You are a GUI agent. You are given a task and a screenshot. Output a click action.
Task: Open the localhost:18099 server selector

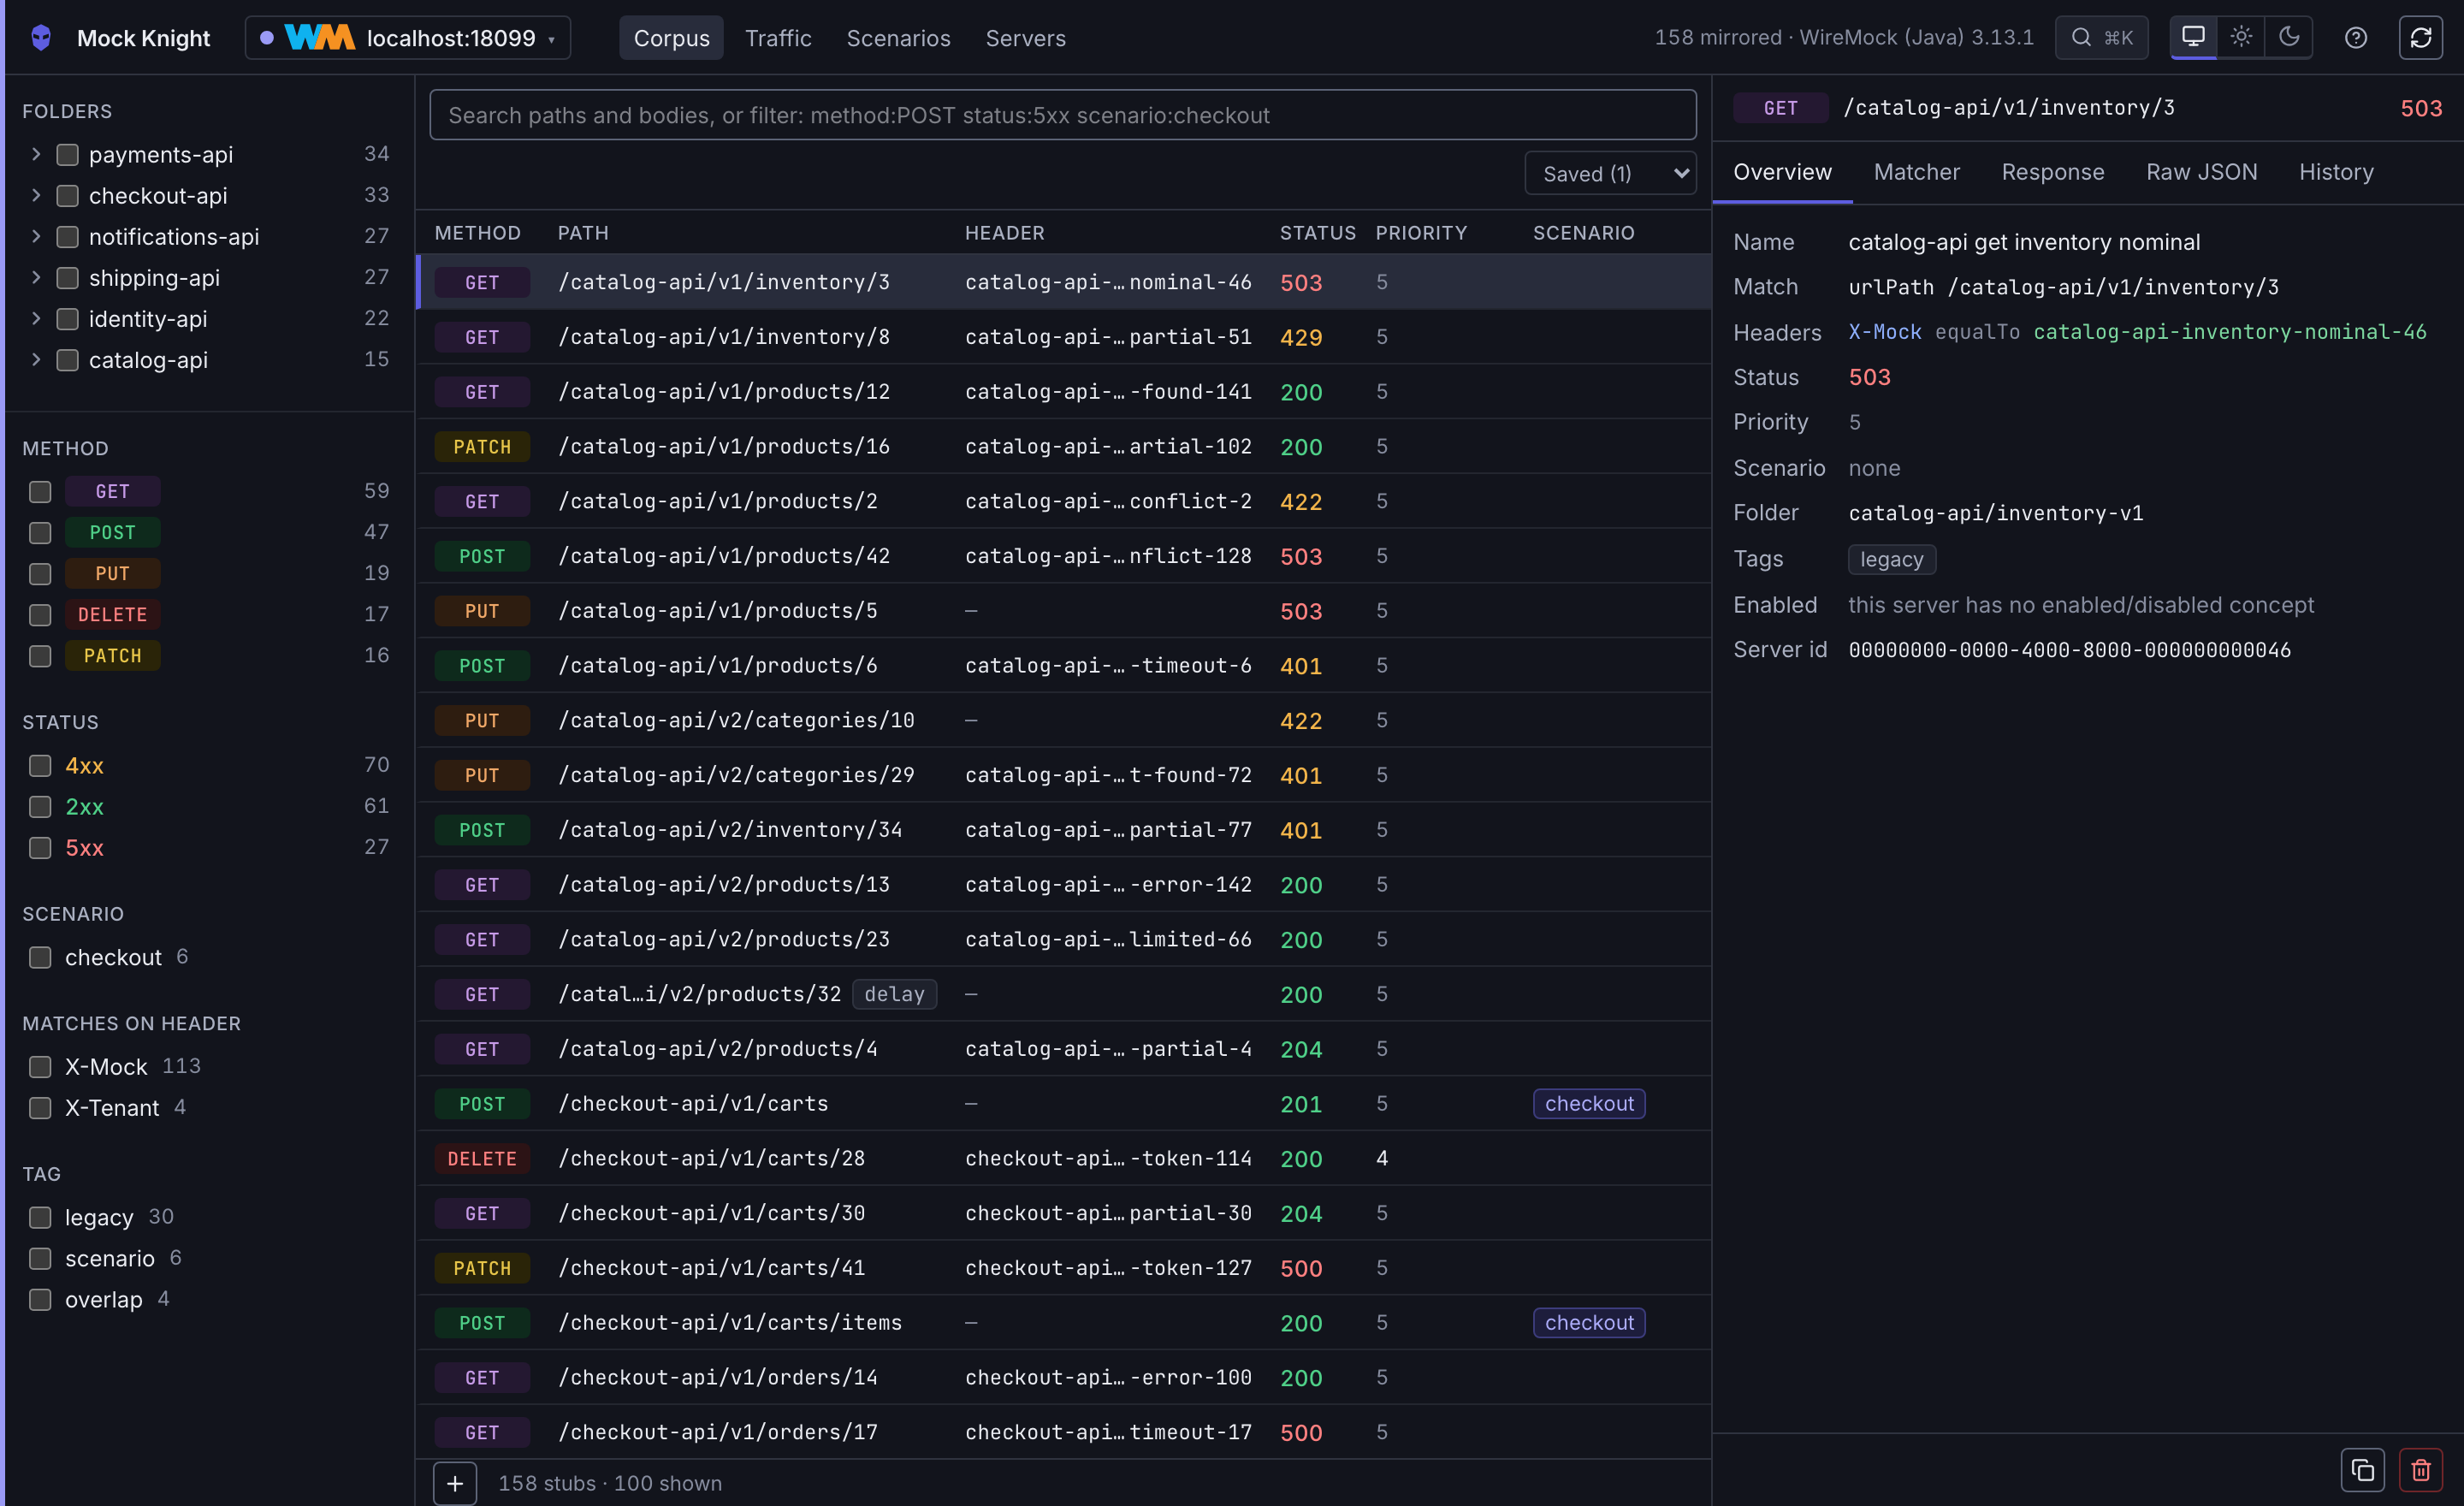408,38
